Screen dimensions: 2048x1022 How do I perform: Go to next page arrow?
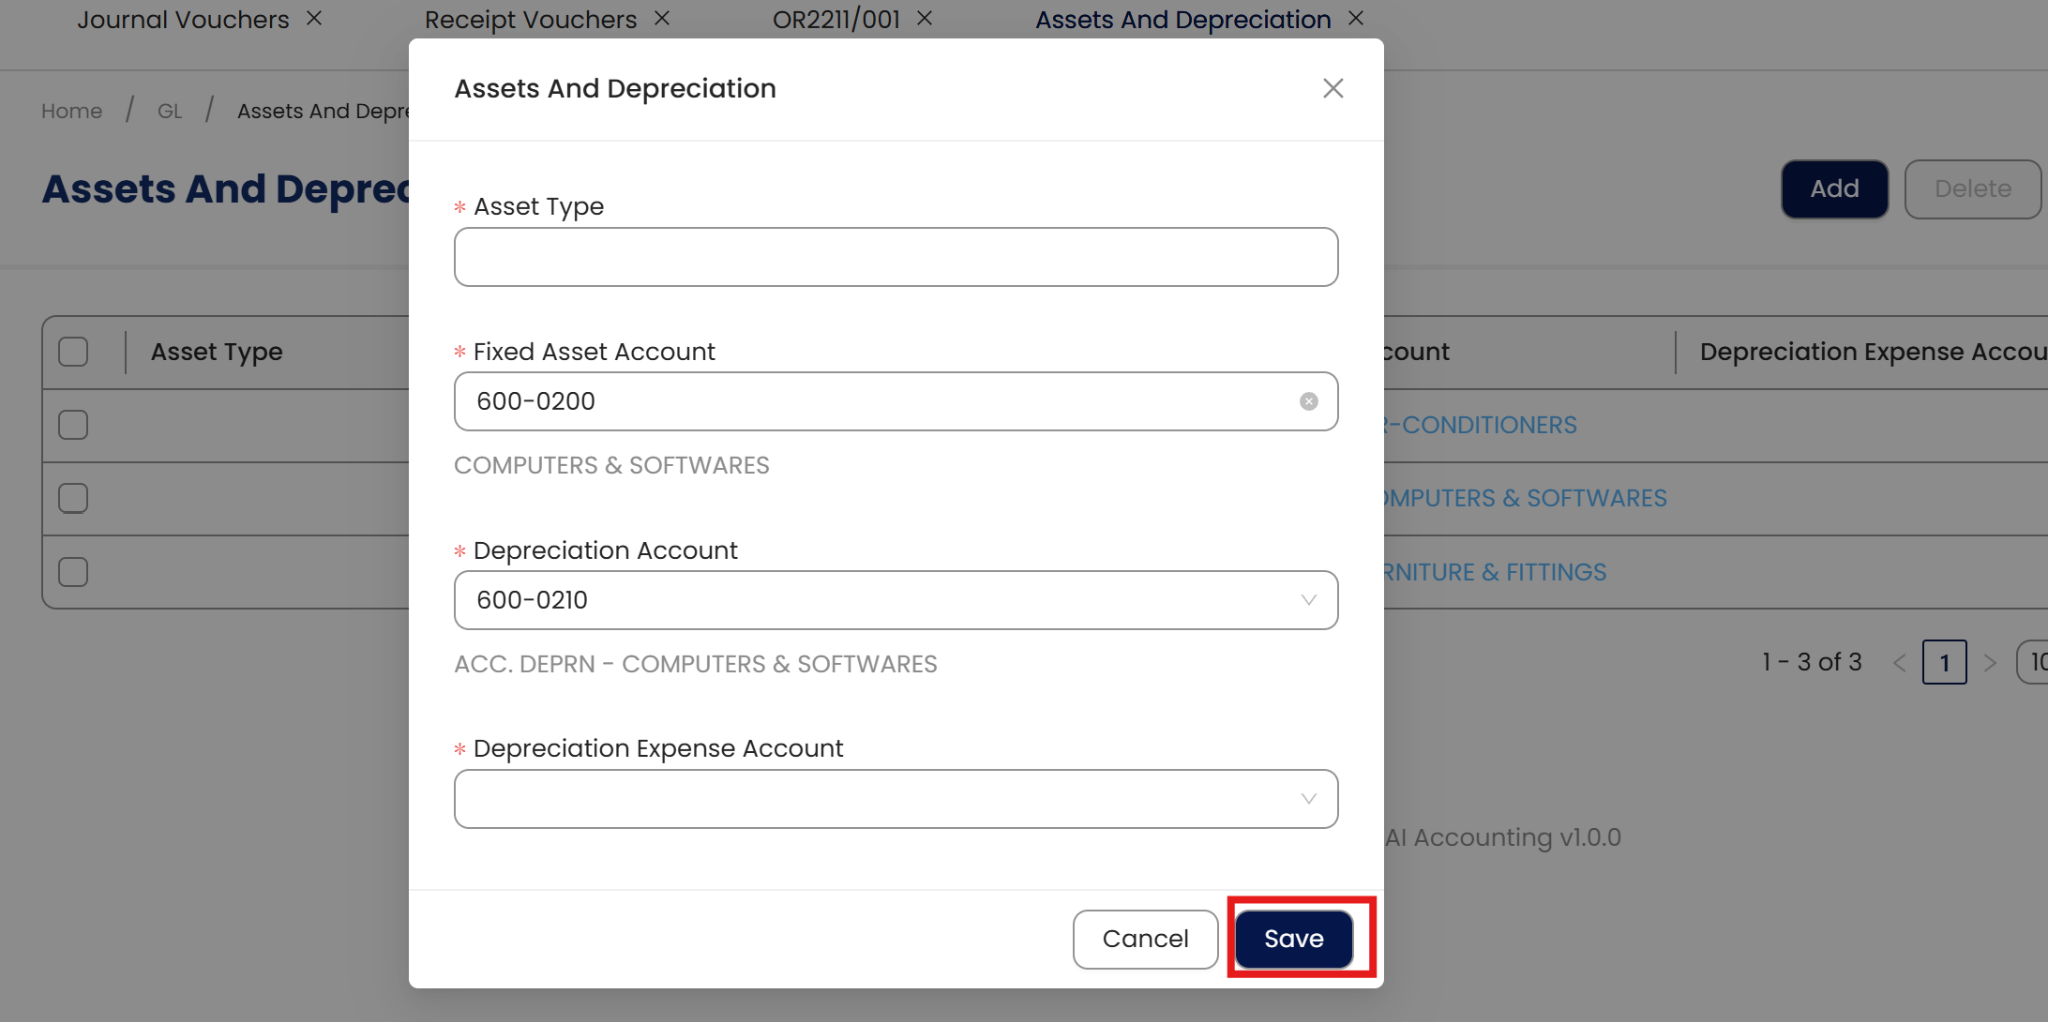pyautogui.click(x=1990, y=662)
